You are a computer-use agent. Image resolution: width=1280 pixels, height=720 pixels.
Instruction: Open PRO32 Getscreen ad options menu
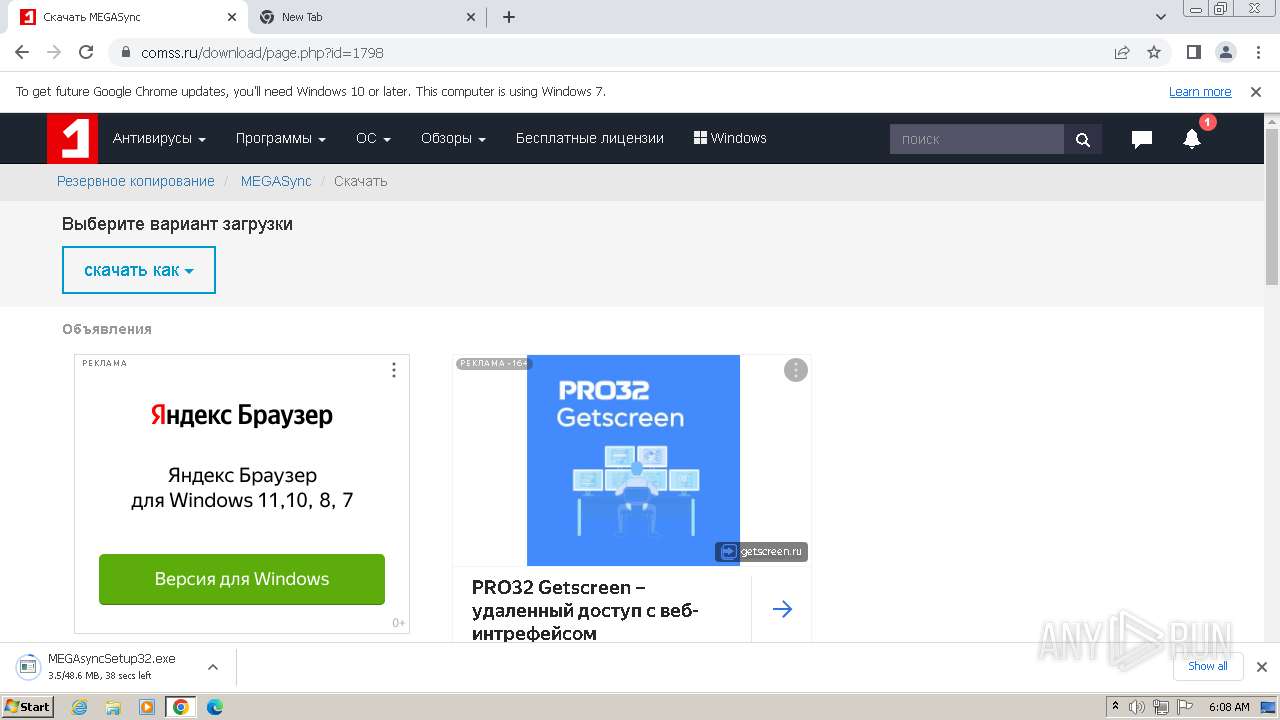(795, 370)
